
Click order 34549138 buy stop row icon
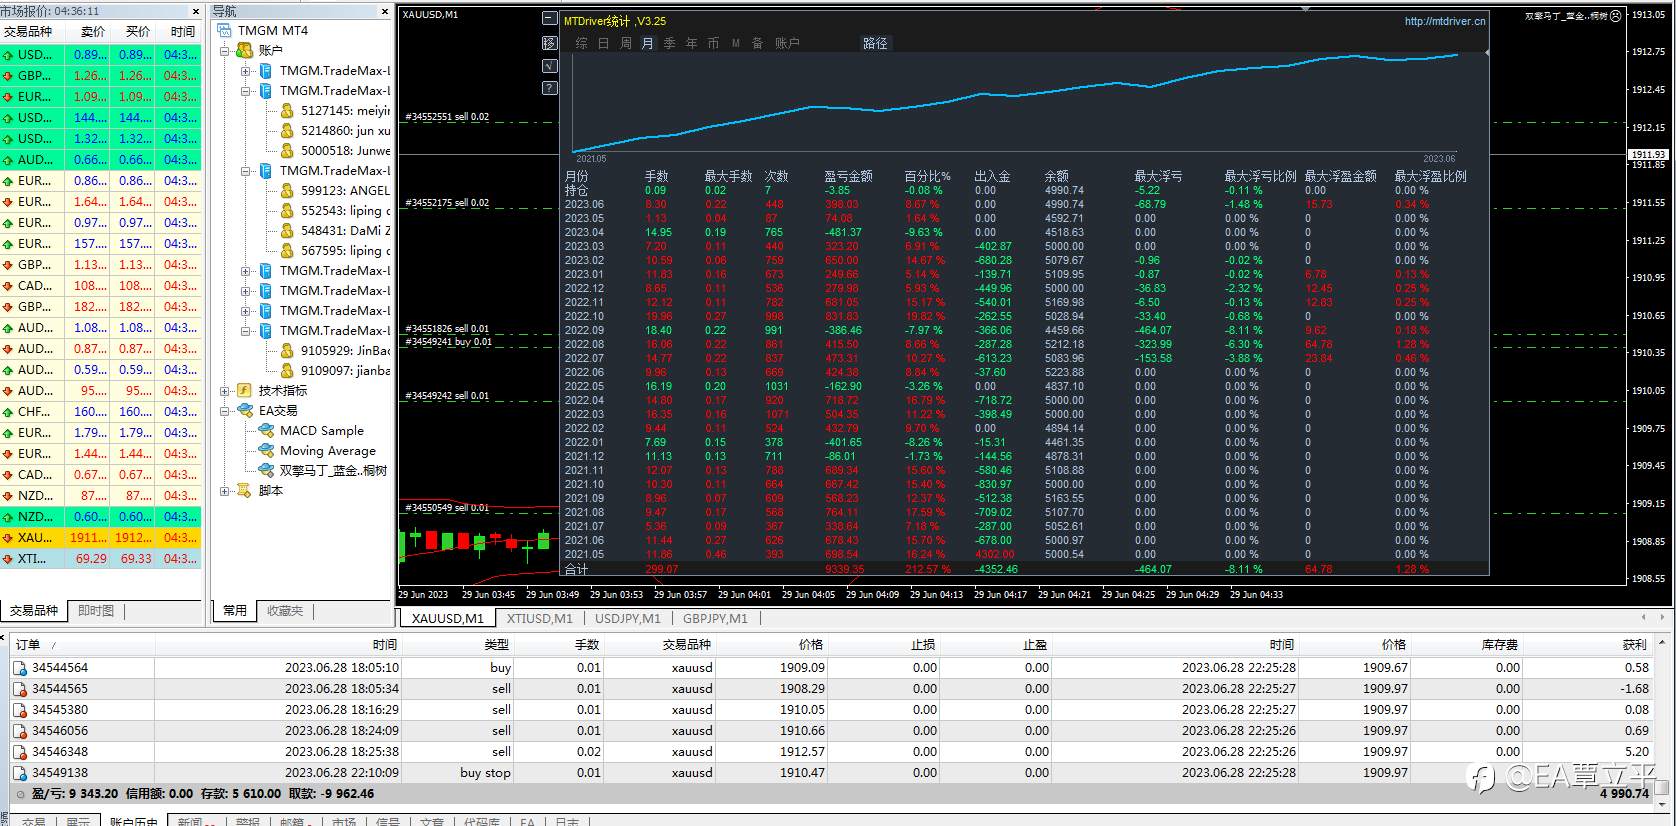click(20, 773)
